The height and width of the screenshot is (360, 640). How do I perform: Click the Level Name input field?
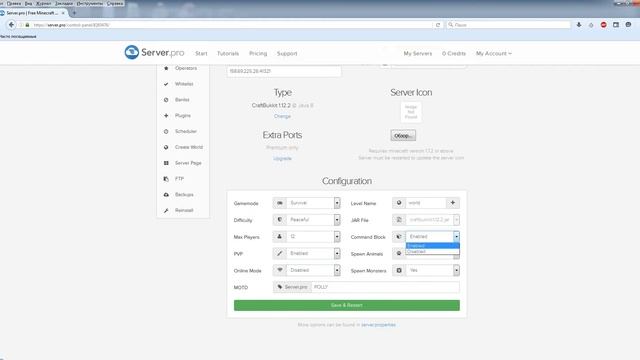(x=426, y=203)
